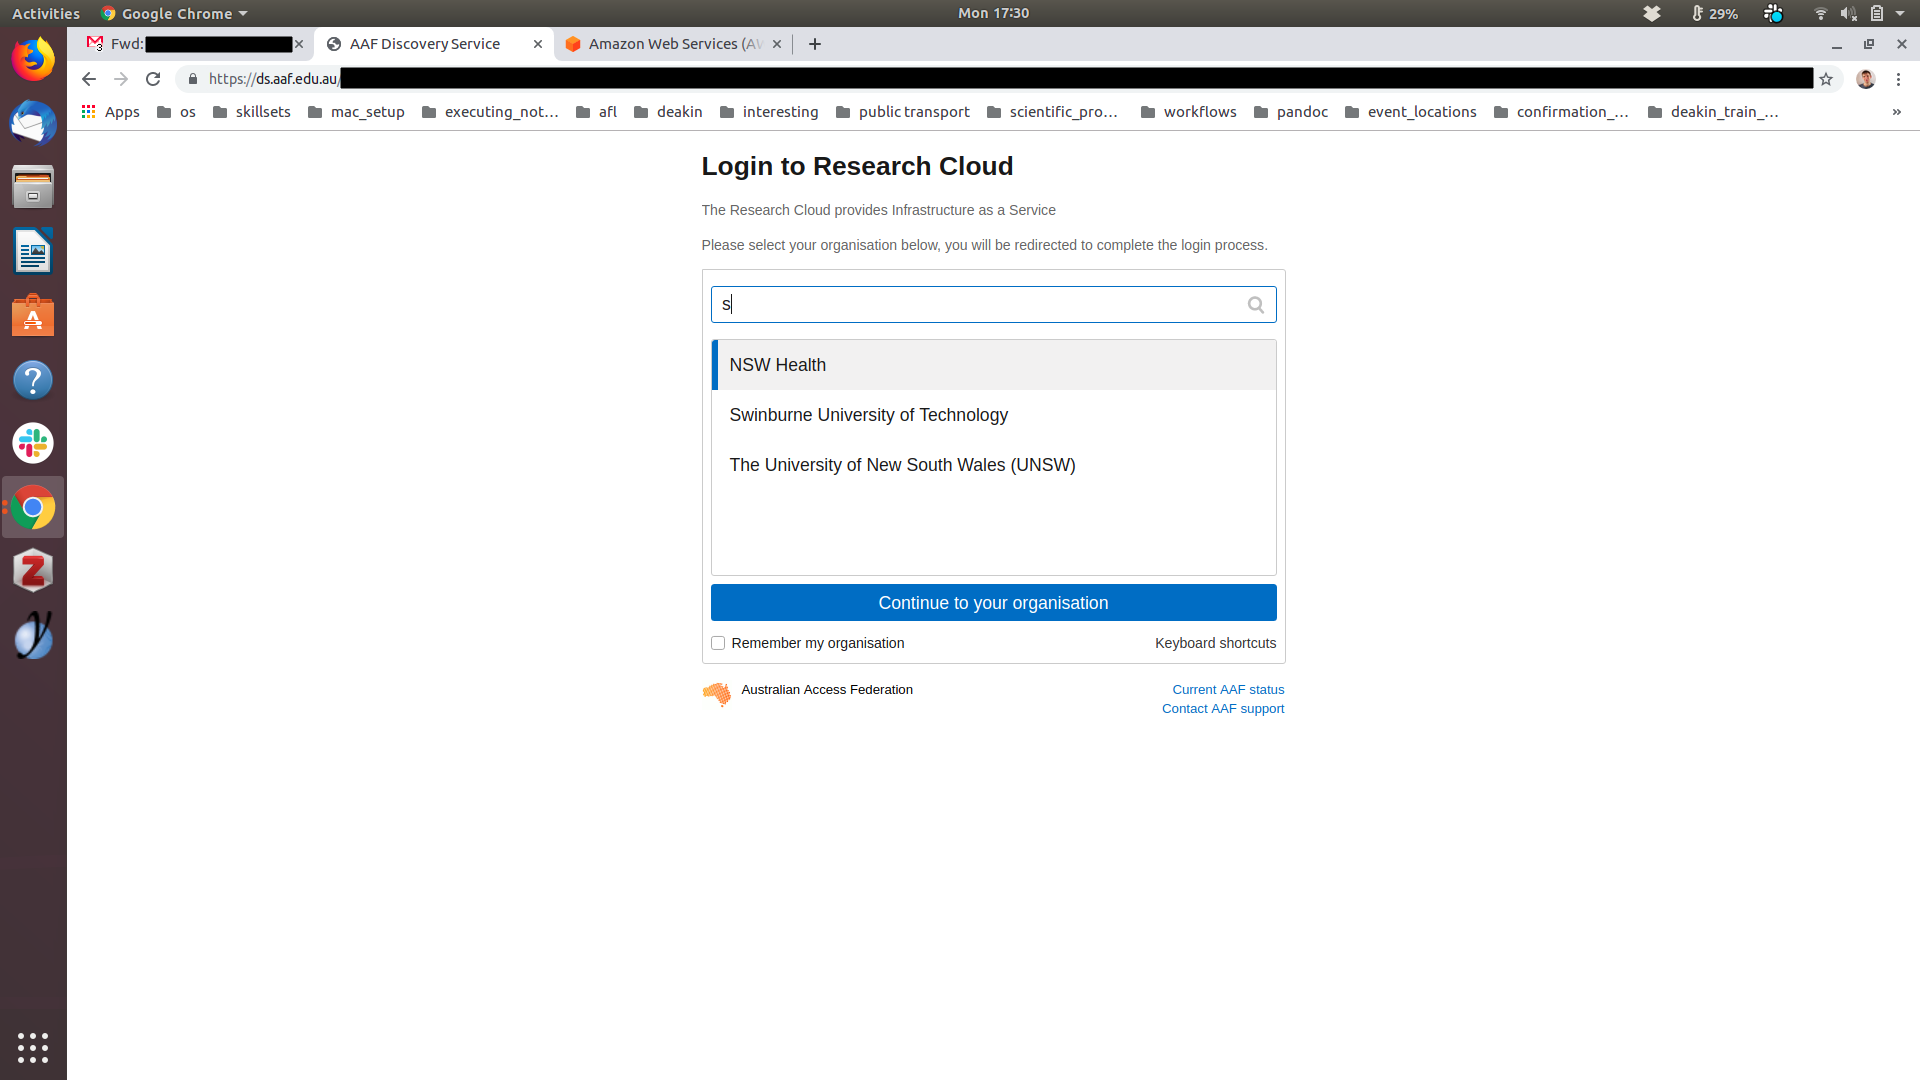The image size is (1920, 1080).
Task: Tick the Remember my organisation checkbox
Action: [x=718, y=643]
